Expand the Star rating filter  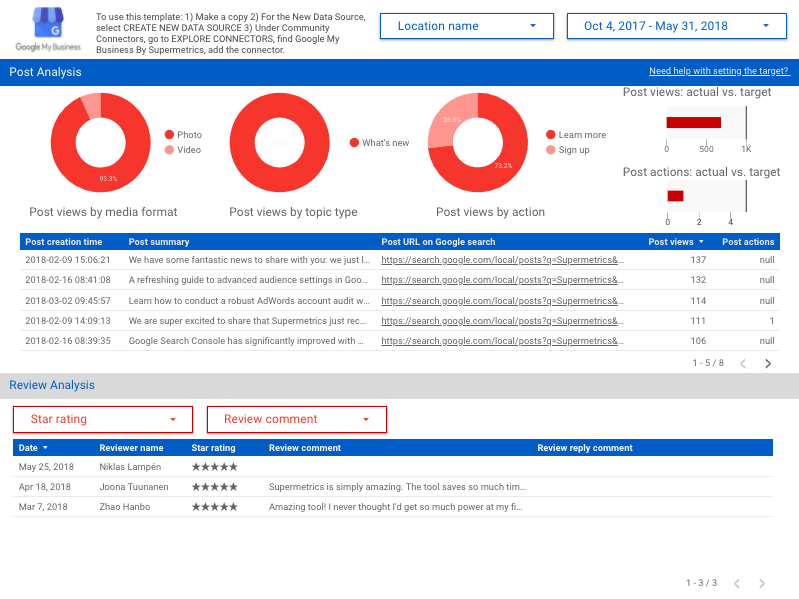click(x=102, y=419)
